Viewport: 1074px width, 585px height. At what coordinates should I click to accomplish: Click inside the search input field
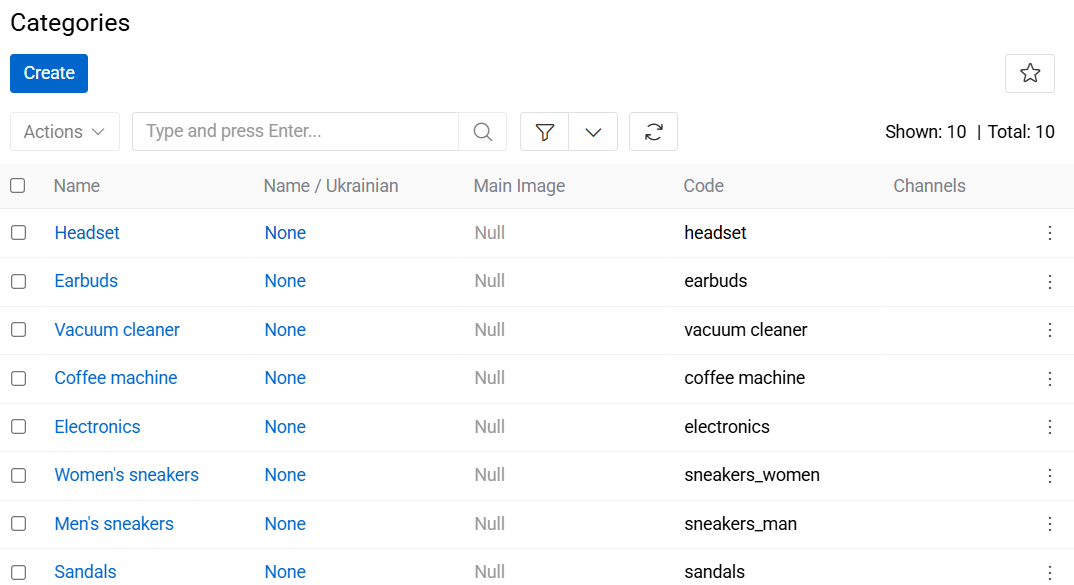tap(295, 131)
